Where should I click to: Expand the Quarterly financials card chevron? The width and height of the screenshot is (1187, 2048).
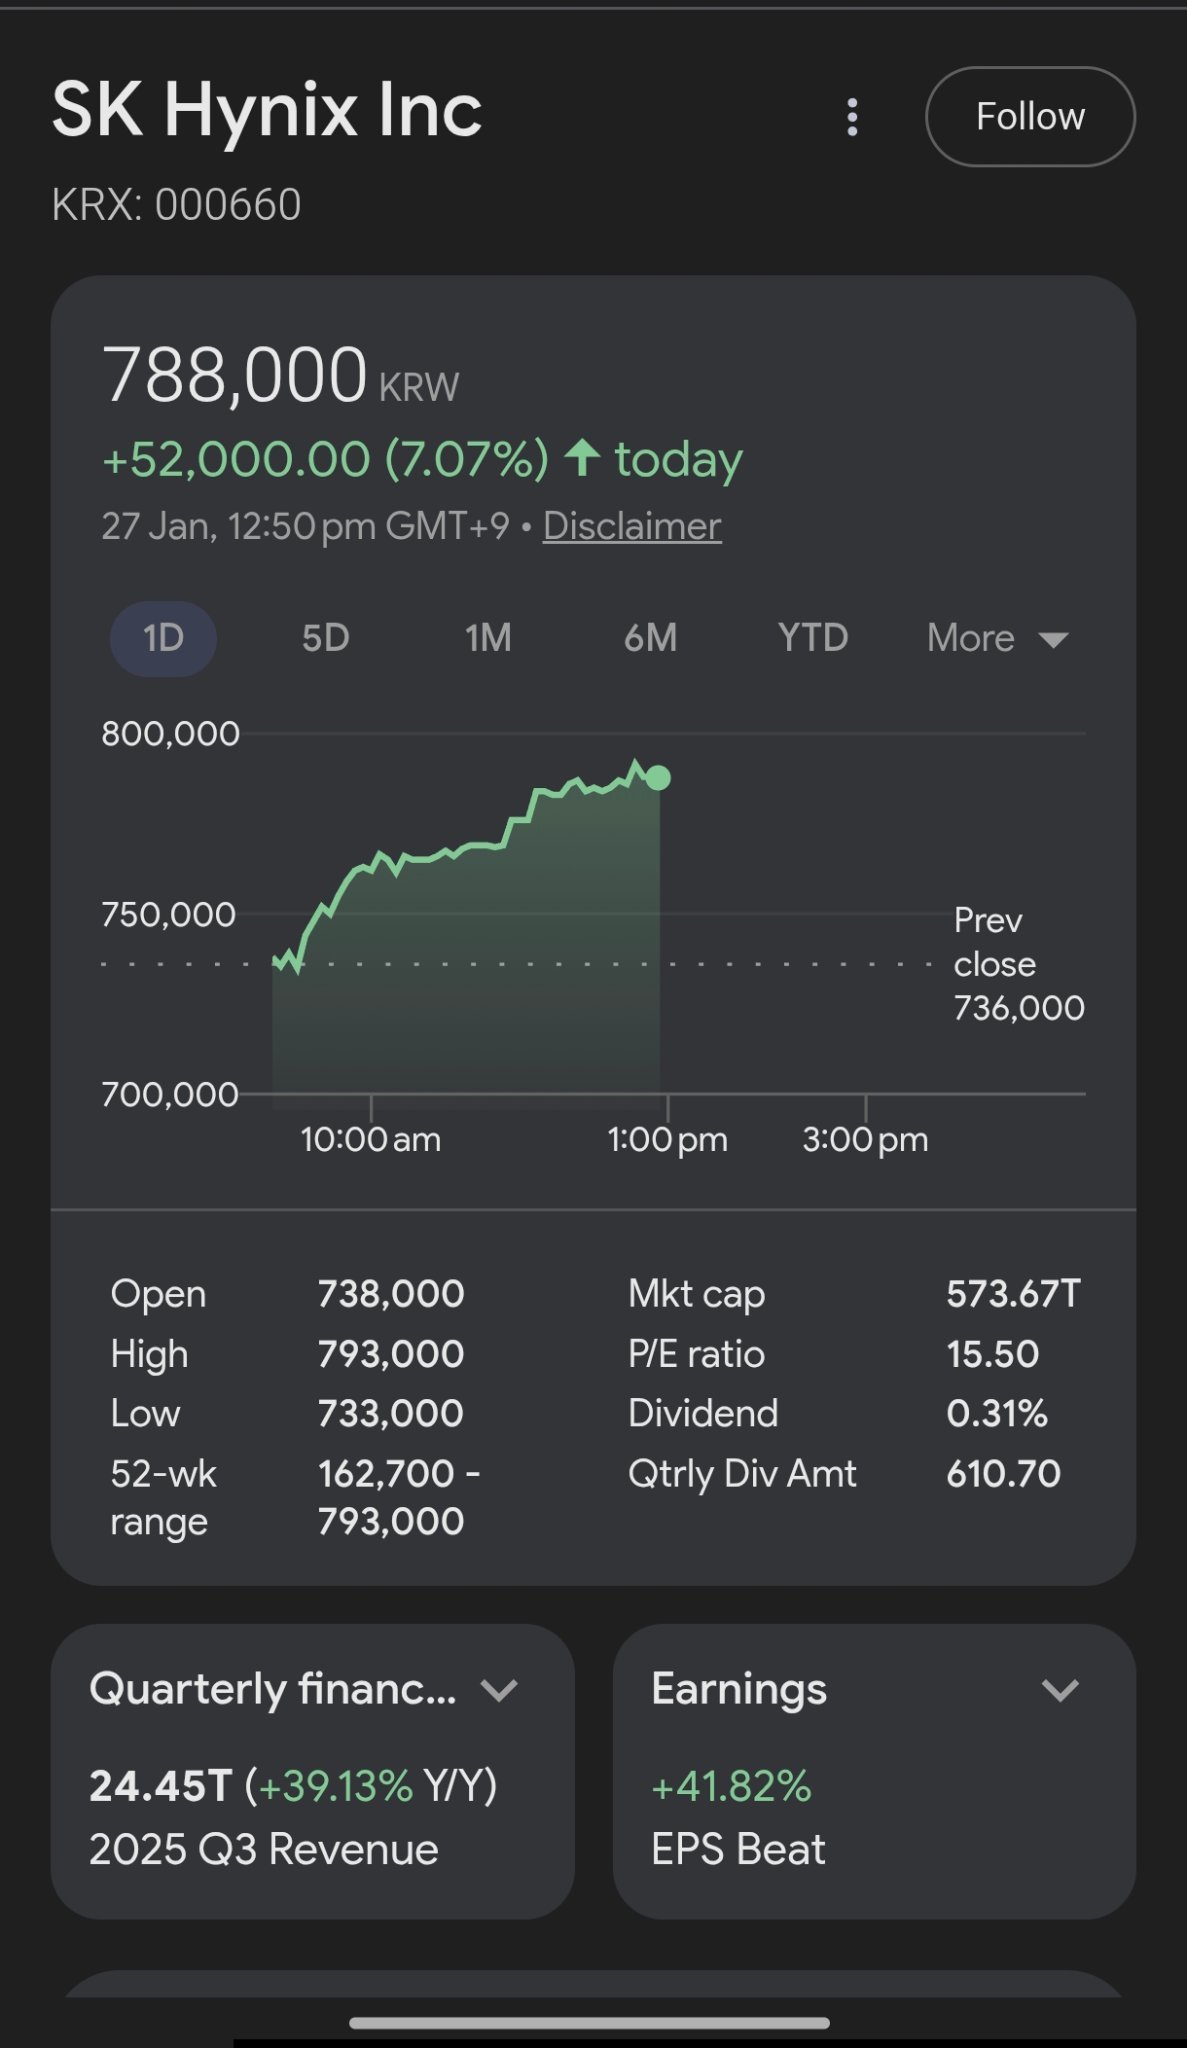coord(499,1690)
